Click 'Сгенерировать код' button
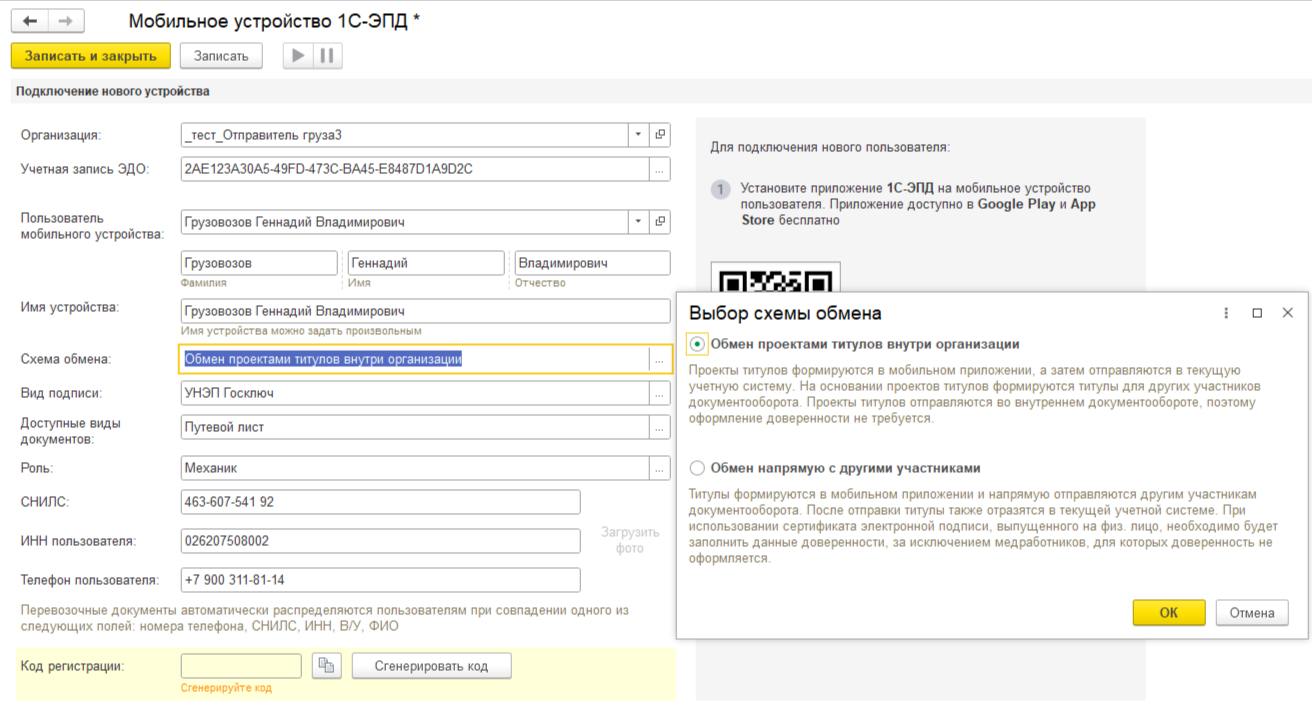The image size is (1312, 707). pos(431,666)
